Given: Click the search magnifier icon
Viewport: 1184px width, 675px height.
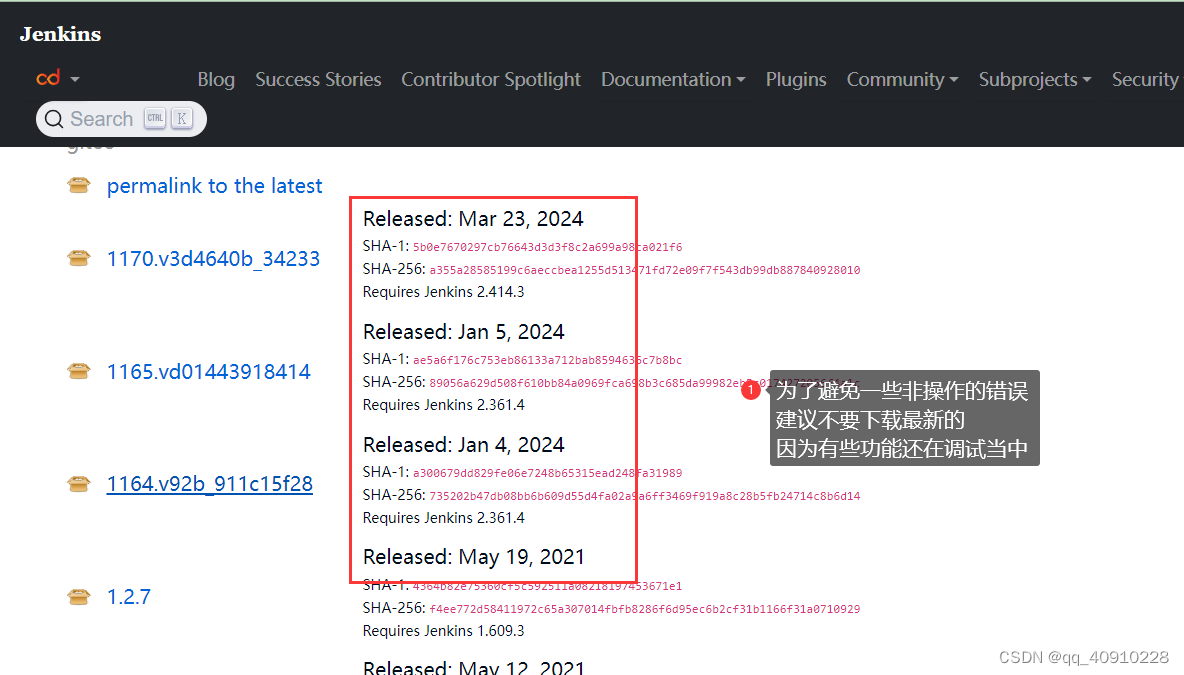Looking at the screenshot, I should pos(53,118).
